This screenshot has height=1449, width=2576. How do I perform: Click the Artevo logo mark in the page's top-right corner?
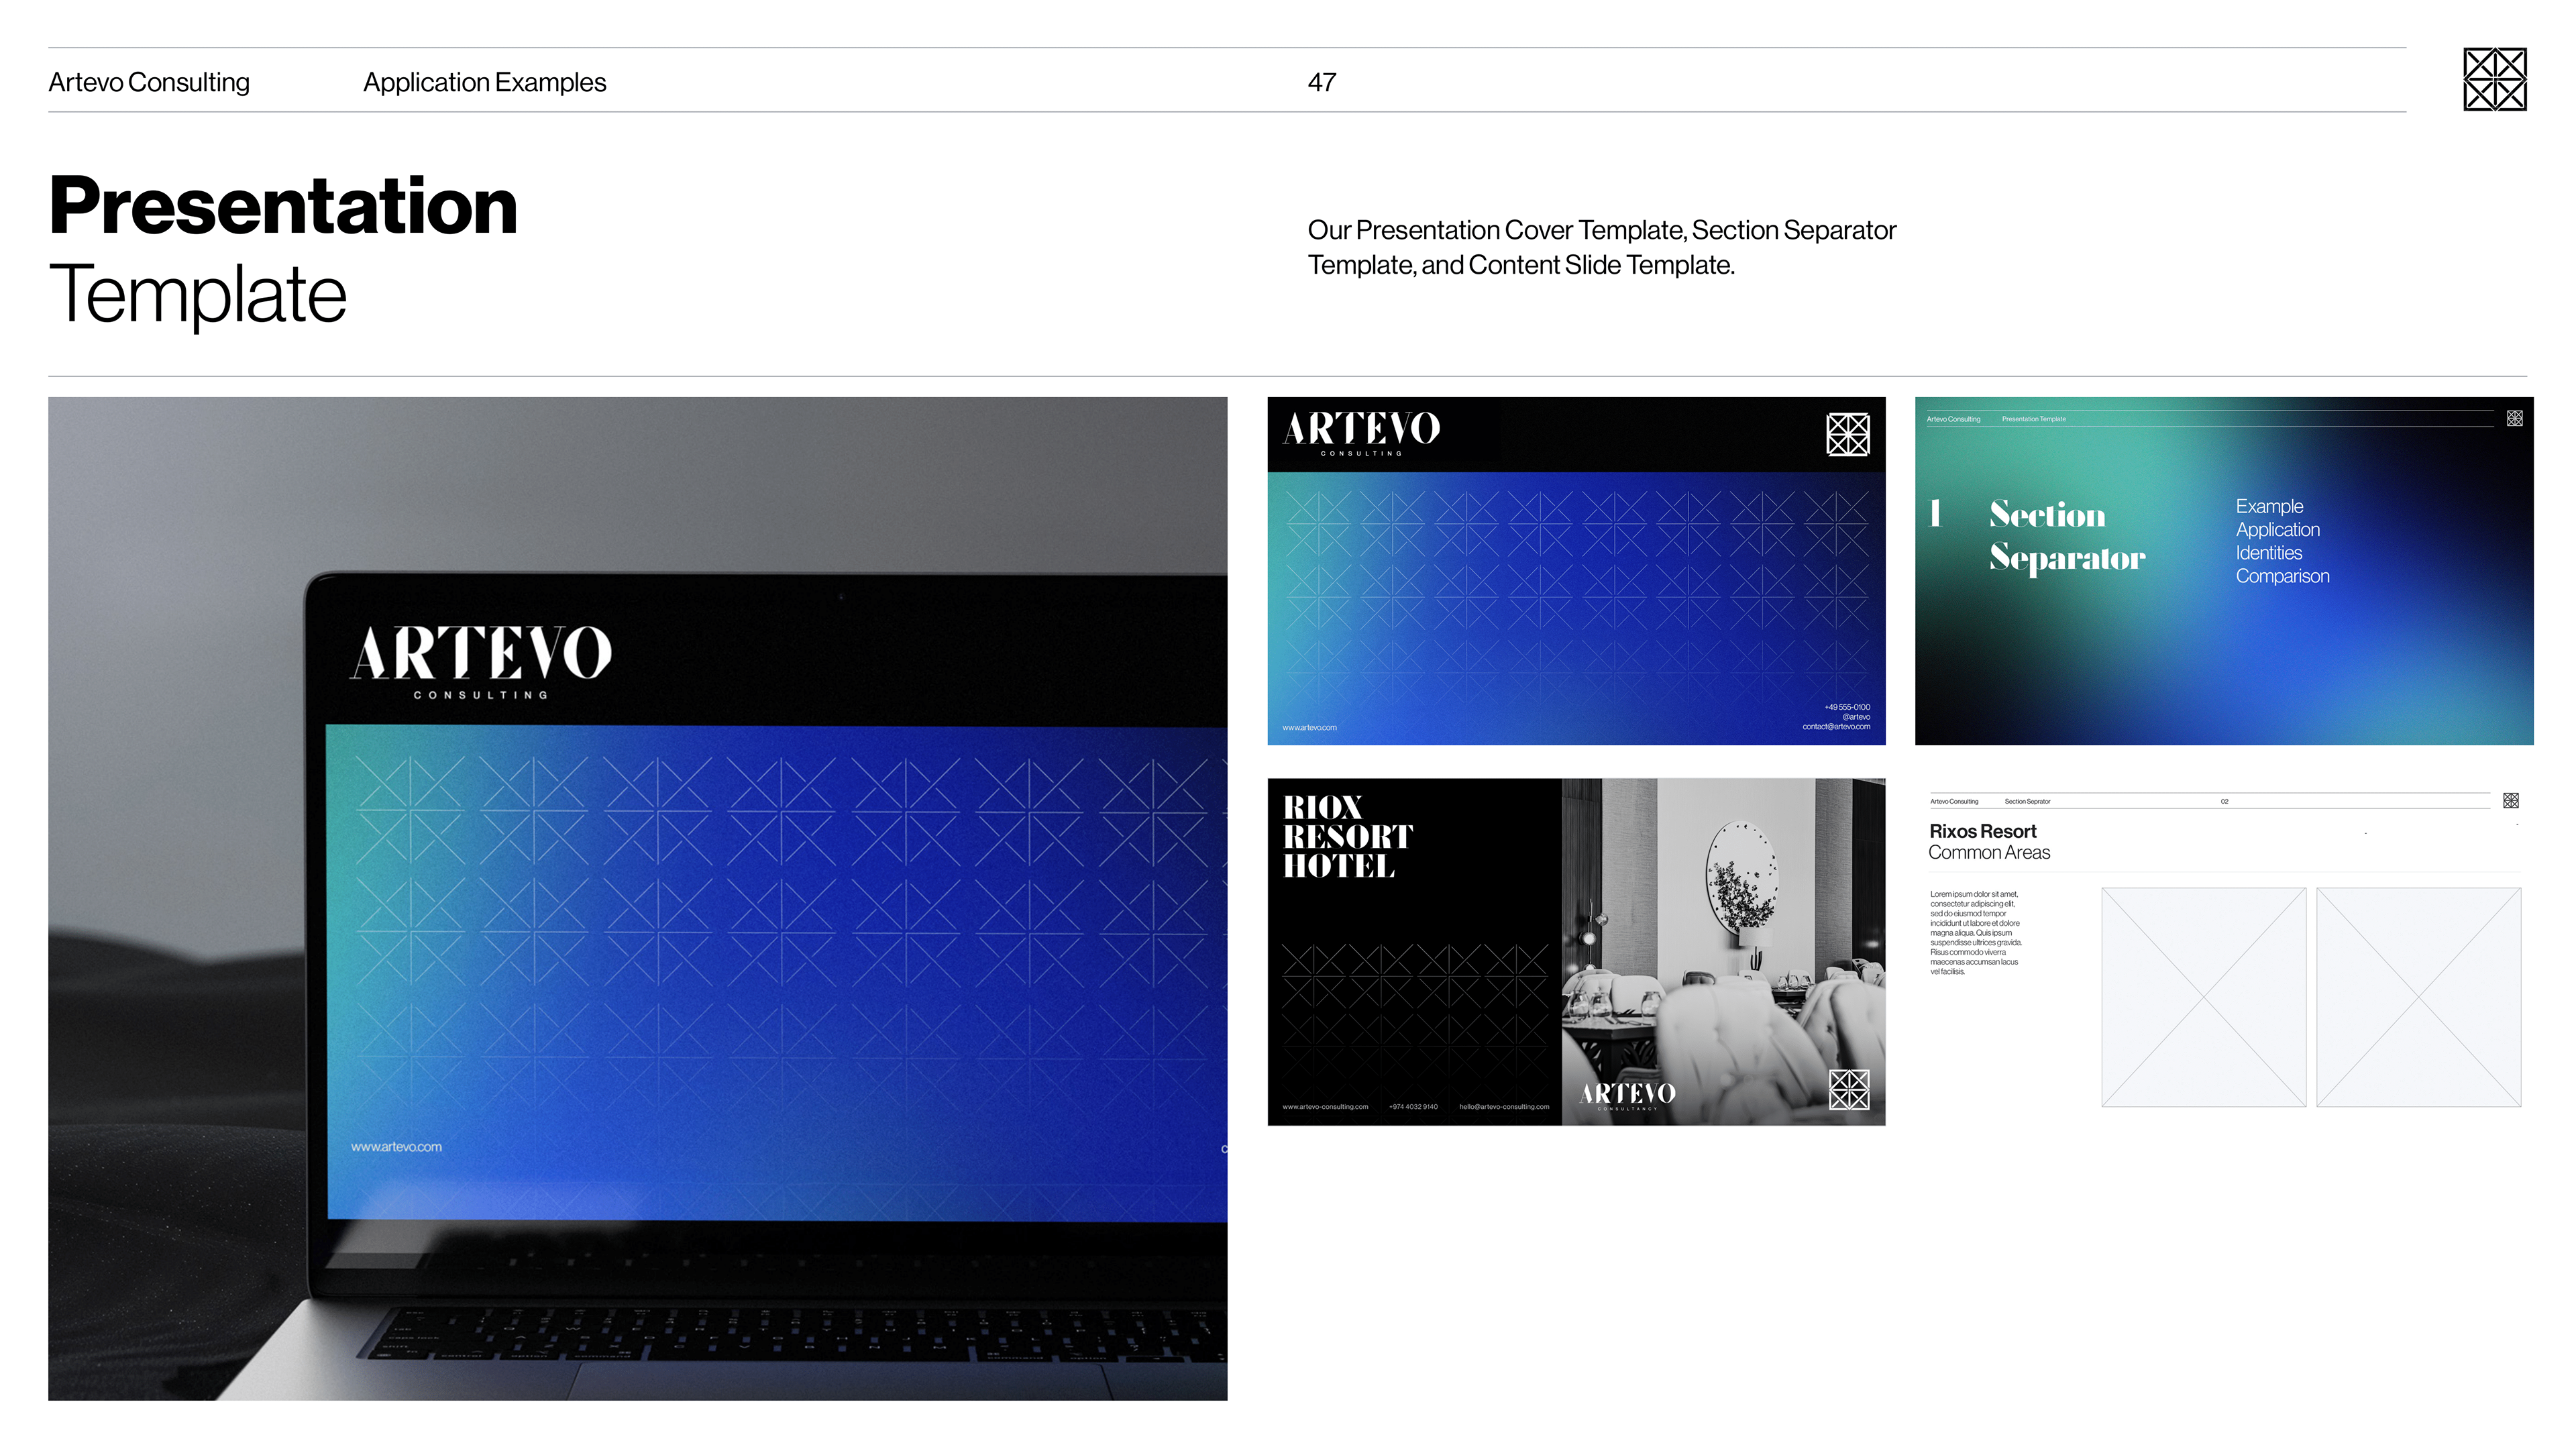coord(2494,79)
